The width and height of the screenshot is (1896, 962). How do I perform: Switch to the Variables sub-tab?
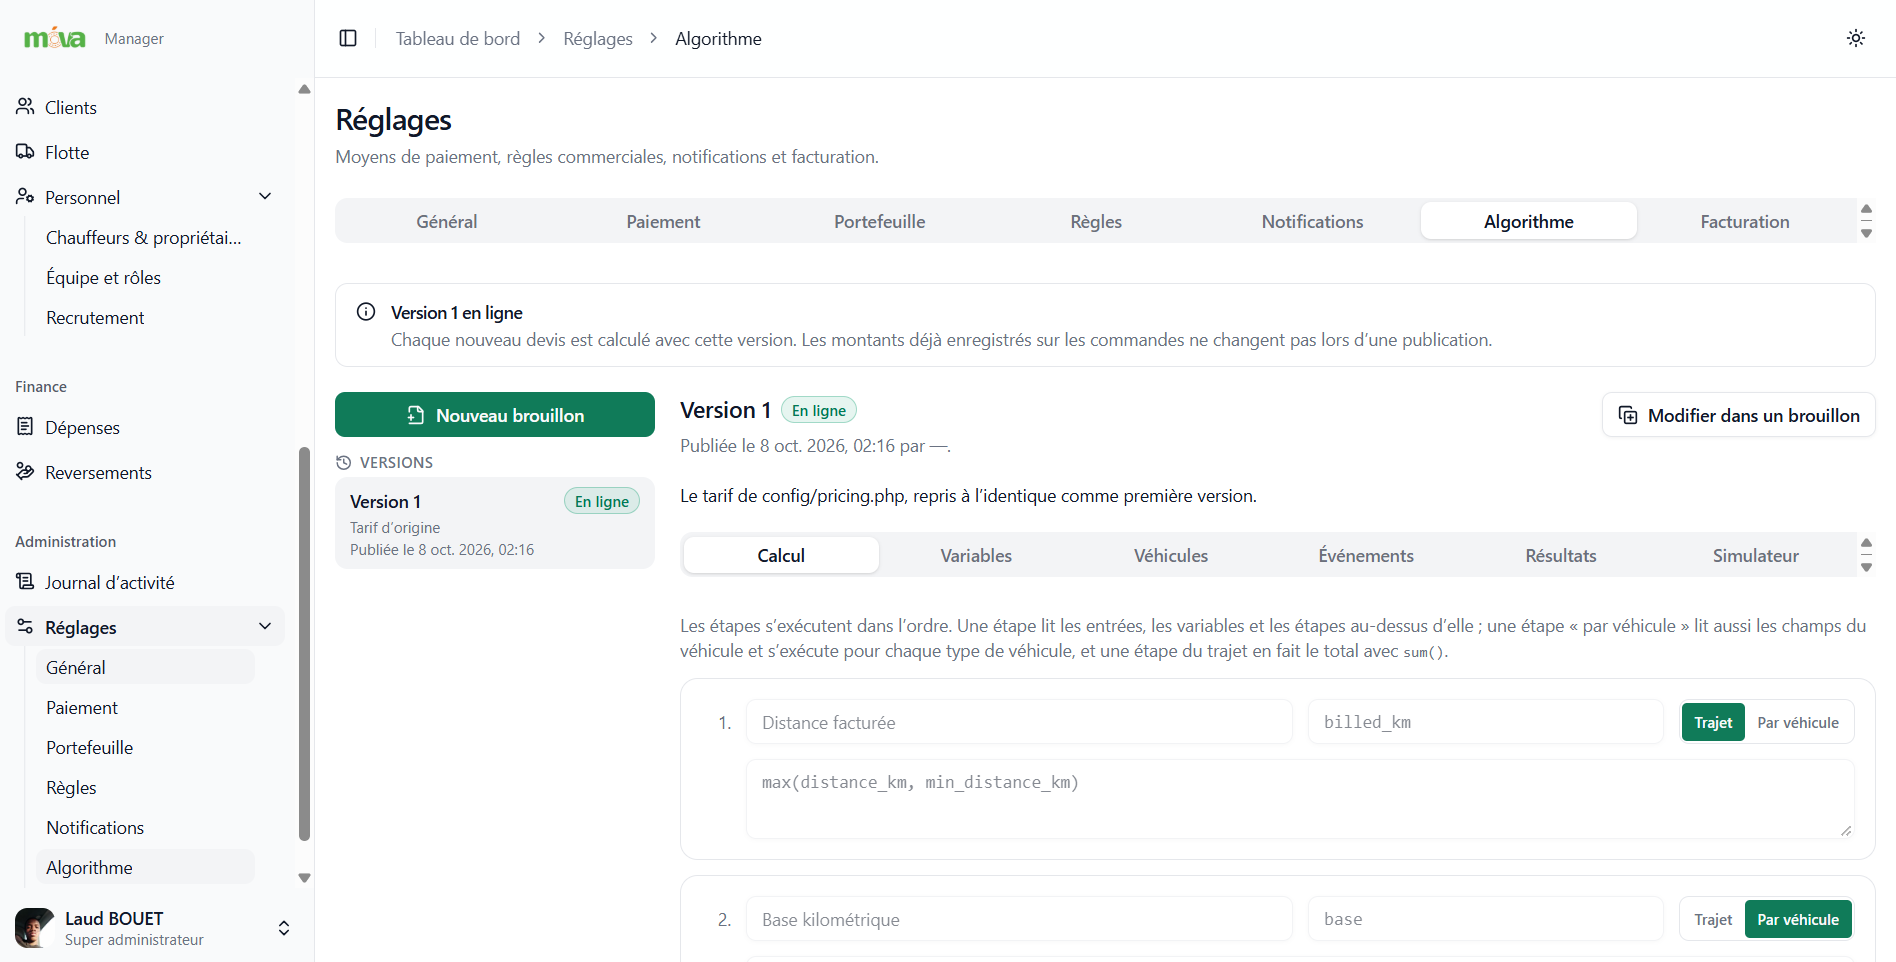[976, 555]
